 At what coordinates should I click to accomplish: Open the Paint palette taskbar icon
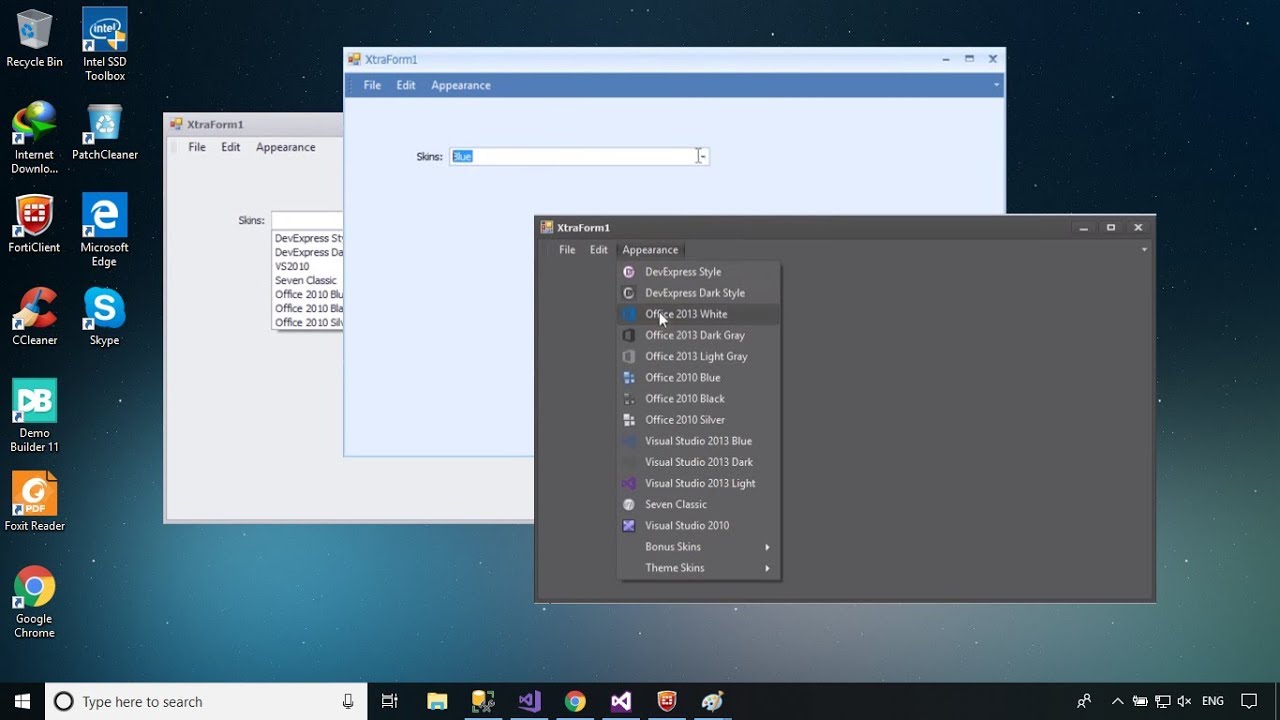(713, 701)
